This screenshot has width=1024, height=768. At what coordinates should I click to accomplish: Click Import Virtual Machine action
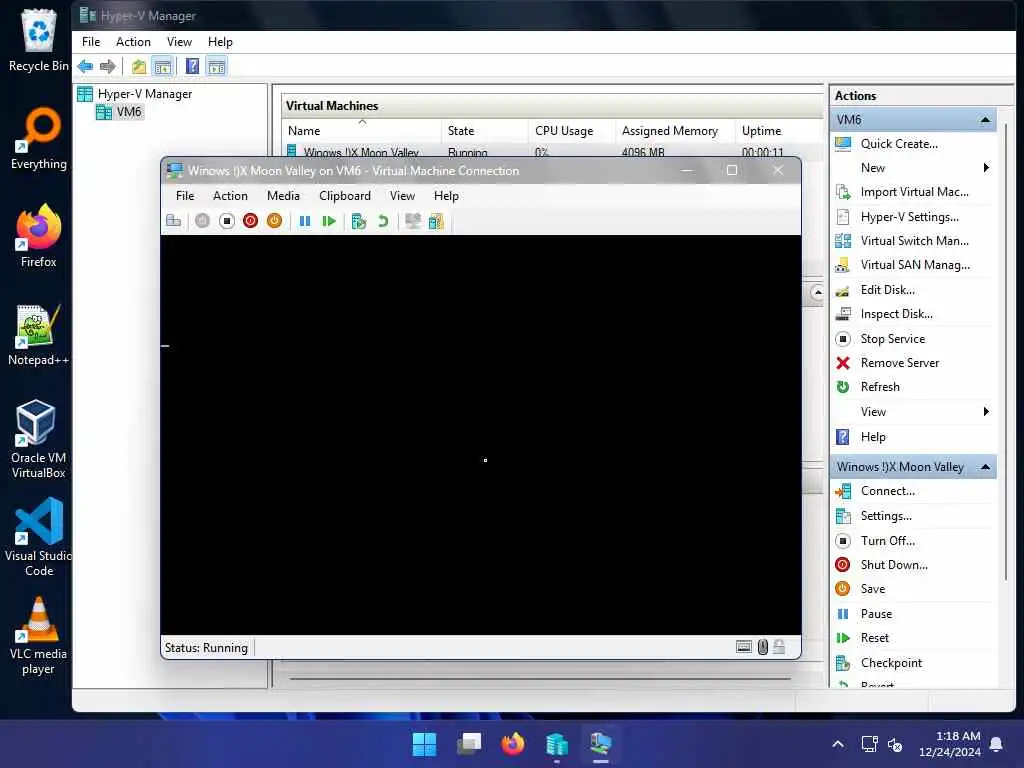(x=914, y=192)
